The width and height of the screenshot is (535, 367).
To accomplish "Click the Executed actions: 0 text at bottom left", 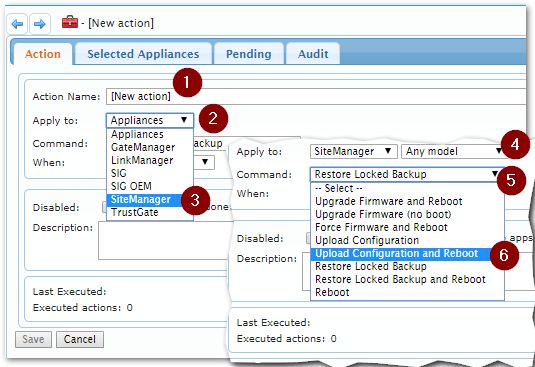I will pyautogui.click(x=83, y=308).
